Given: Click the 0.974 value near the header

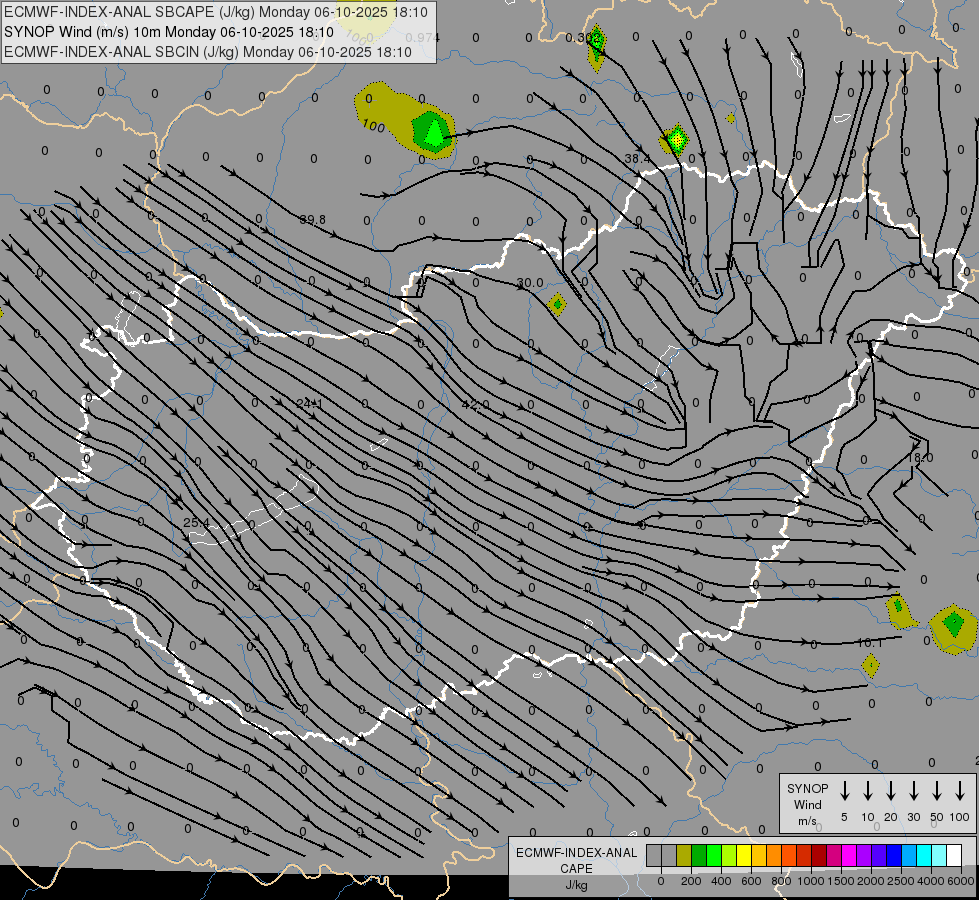Looking at the screenshot, I should [422, 37].
